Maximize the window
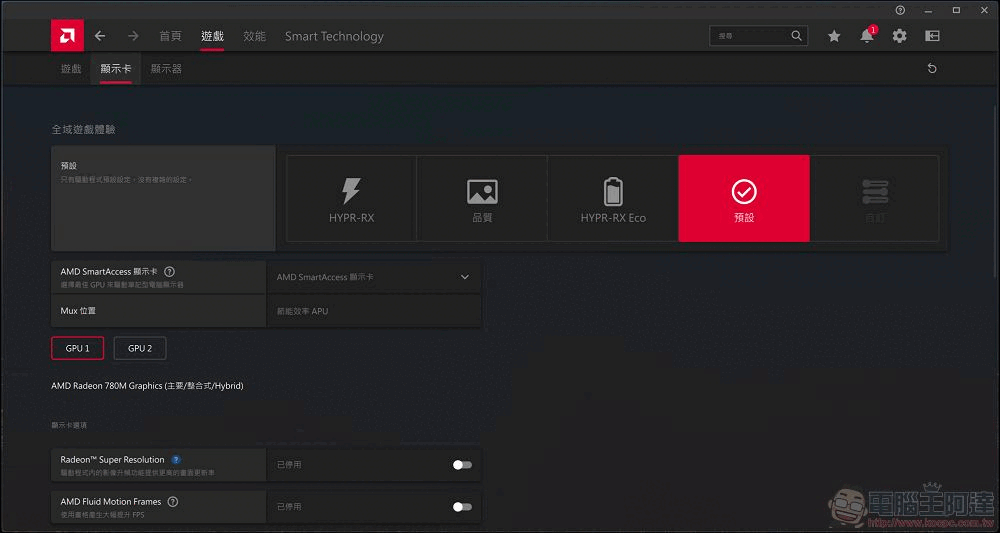Viewport: 1000px width, 533px height. (956, 10)
